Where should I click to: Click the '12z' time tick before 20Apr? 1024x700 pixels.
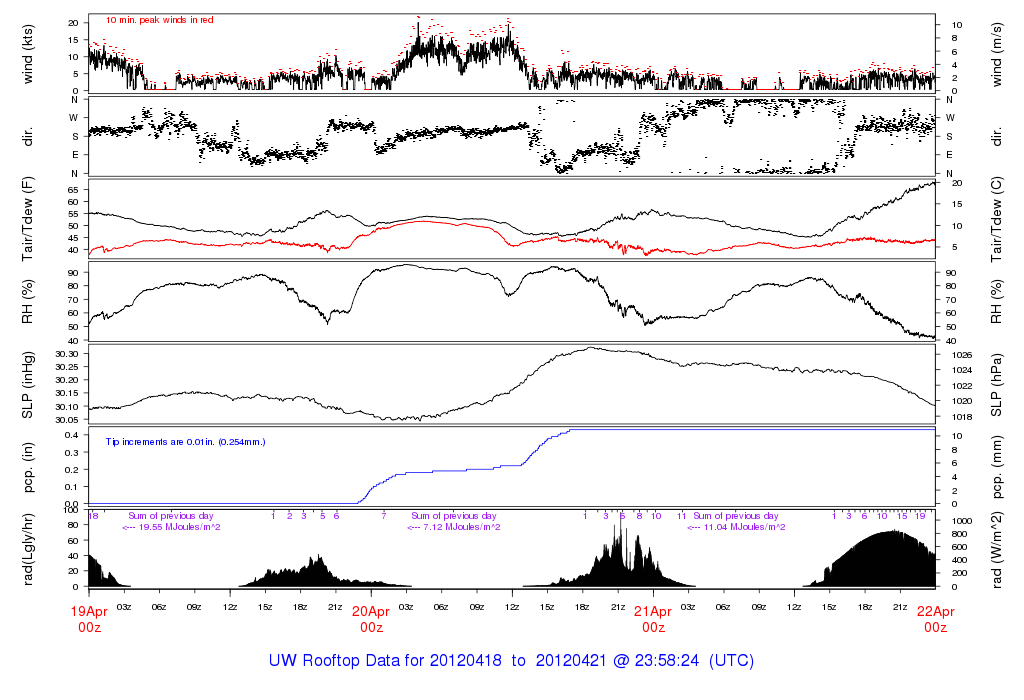pyautogui.click(x=230, y=607)
